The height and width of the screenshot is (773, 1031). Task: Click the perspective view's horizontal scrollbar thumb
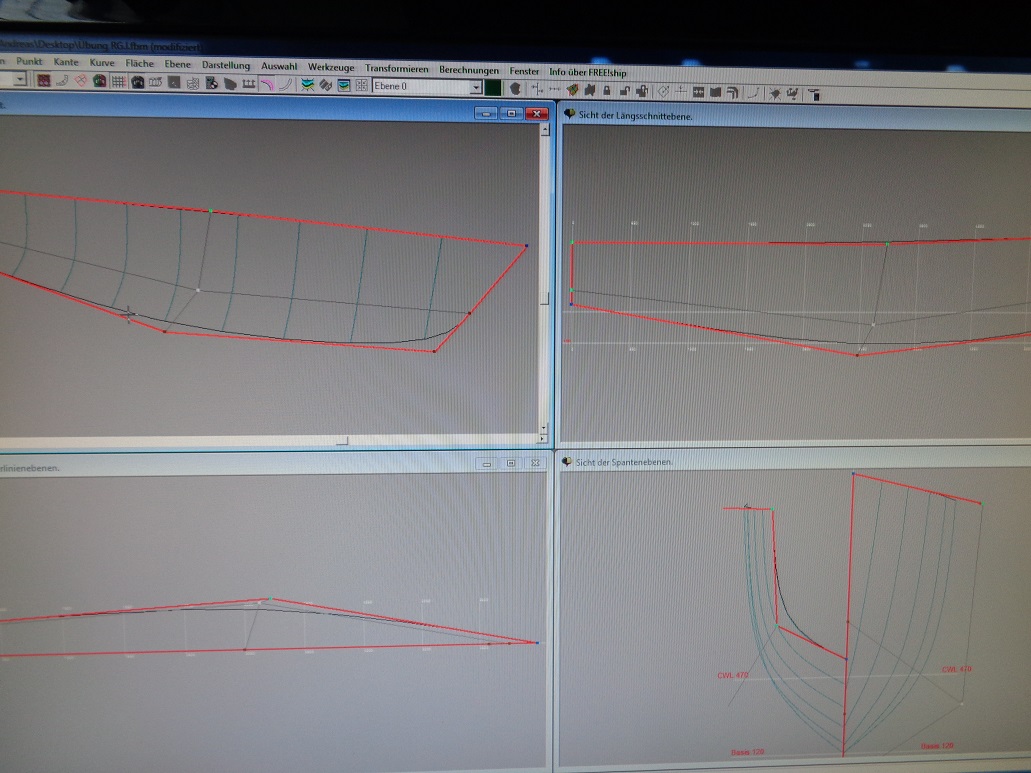tap(342, 440)
